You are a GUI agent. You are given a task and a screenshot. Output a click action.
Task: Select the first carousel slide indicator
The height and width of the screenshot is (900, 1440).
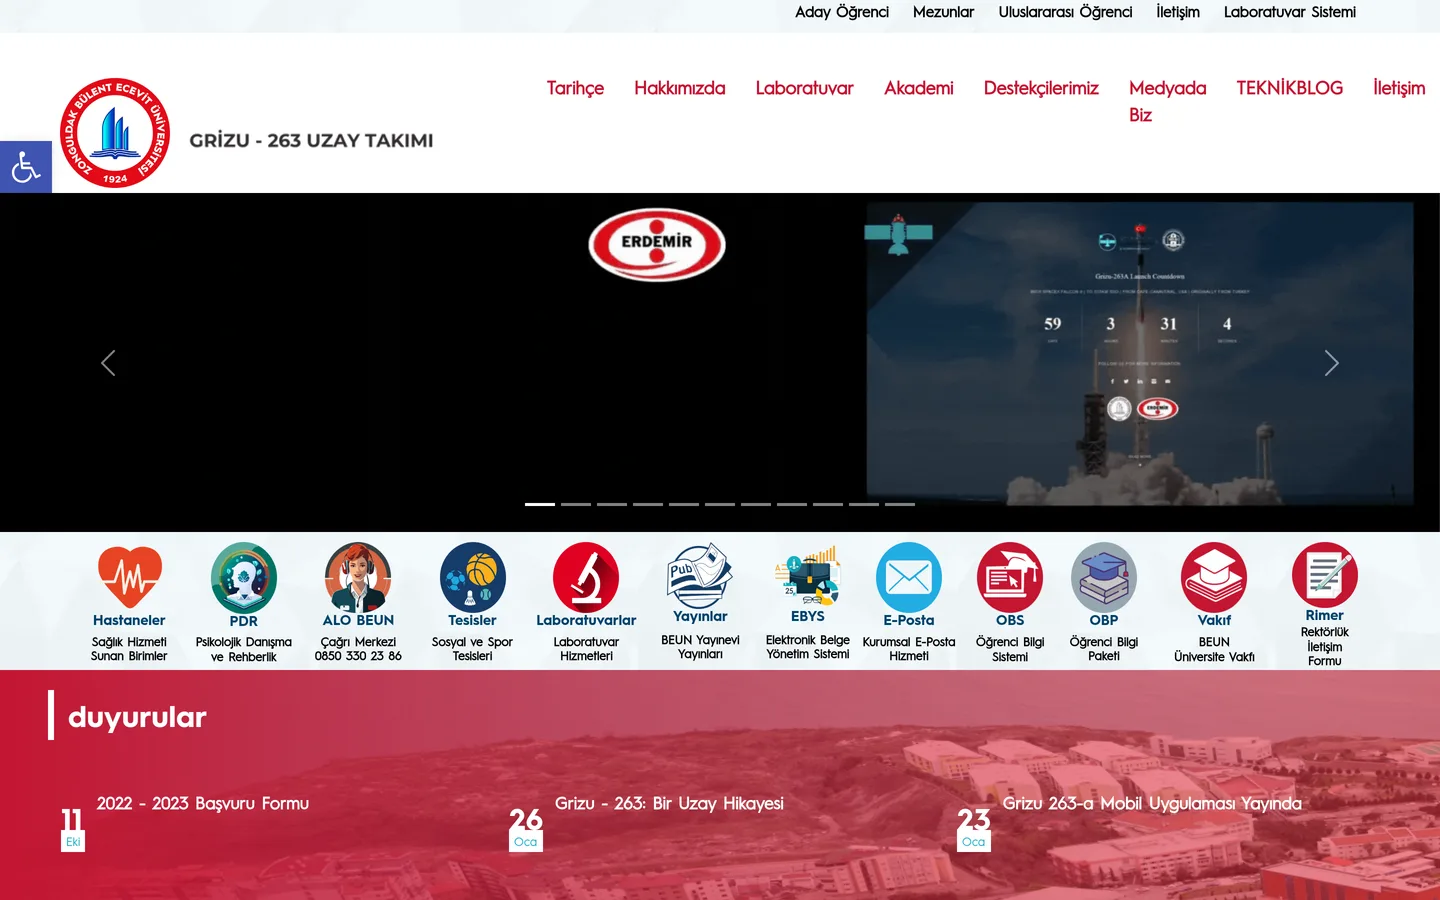(x=540, y=504)
